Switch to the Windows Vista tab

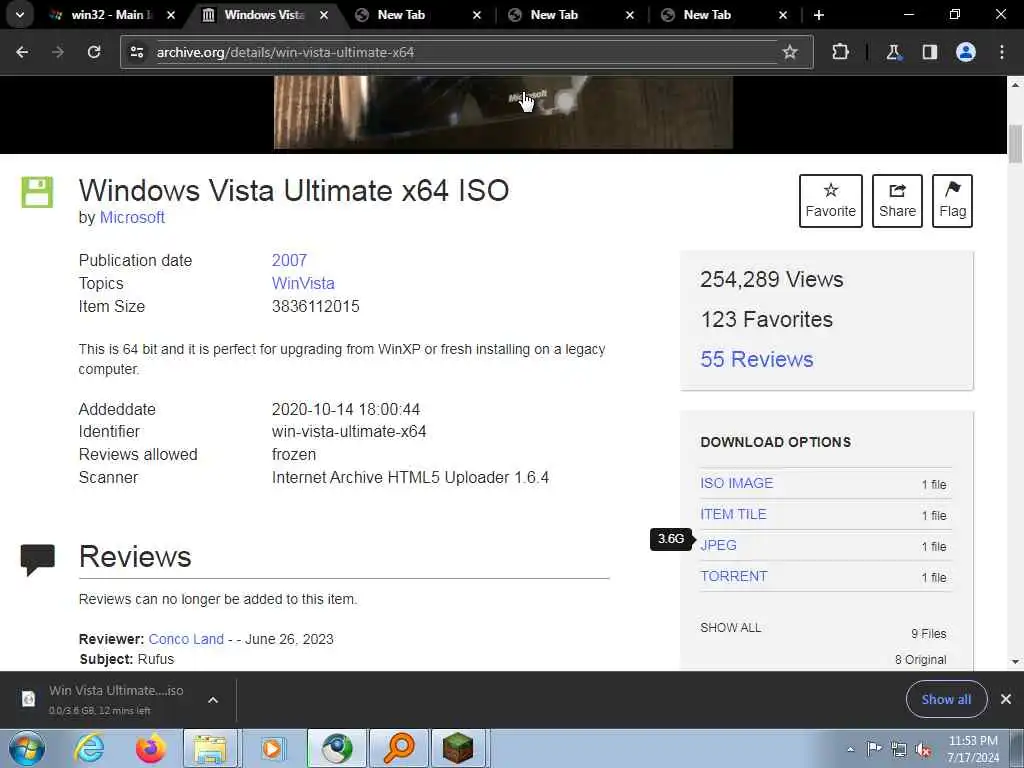264,14
